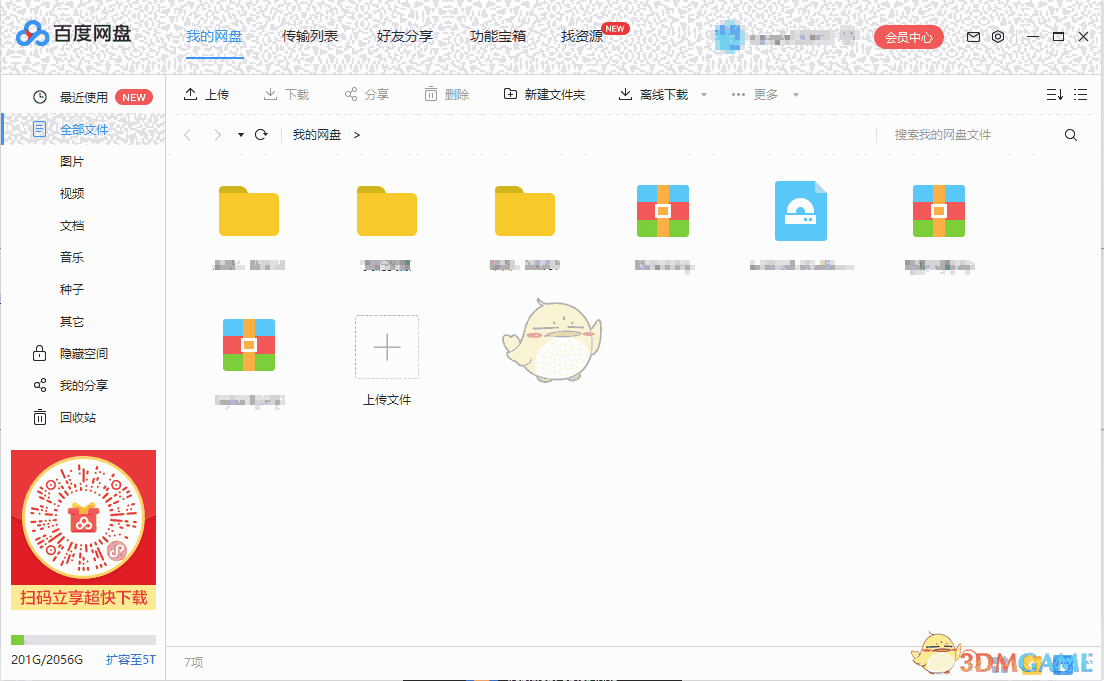Click the 会员中心 button

908,36
